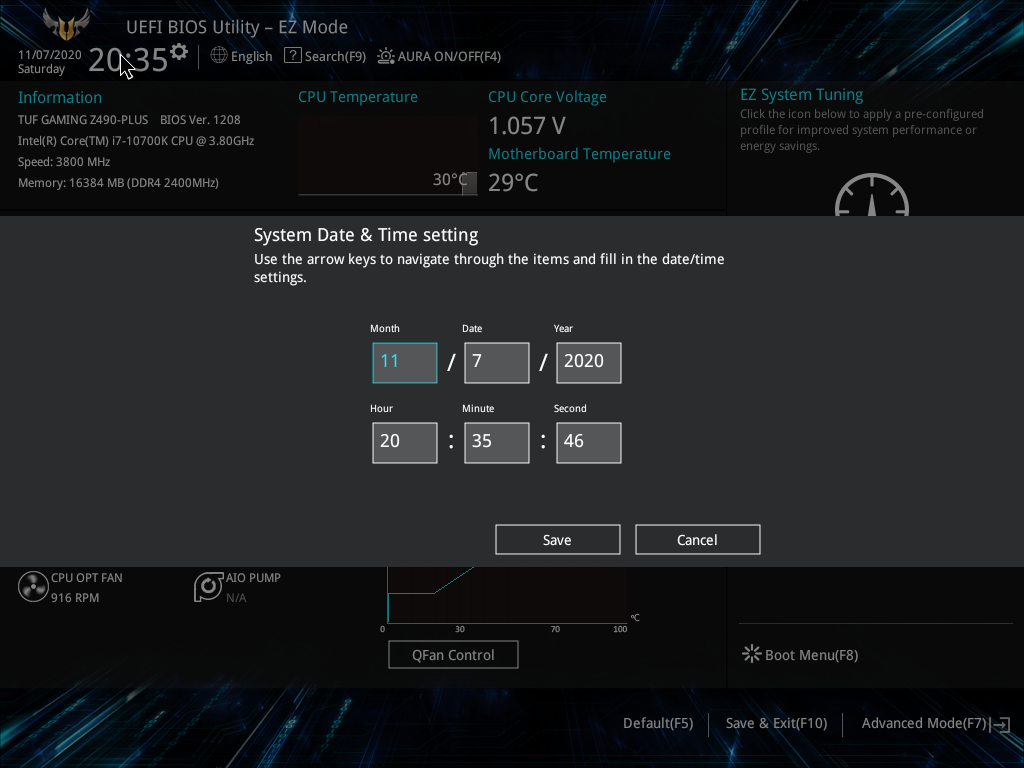
Task: Click the System Date & Time setting title
Action: (x=366, y=235)
